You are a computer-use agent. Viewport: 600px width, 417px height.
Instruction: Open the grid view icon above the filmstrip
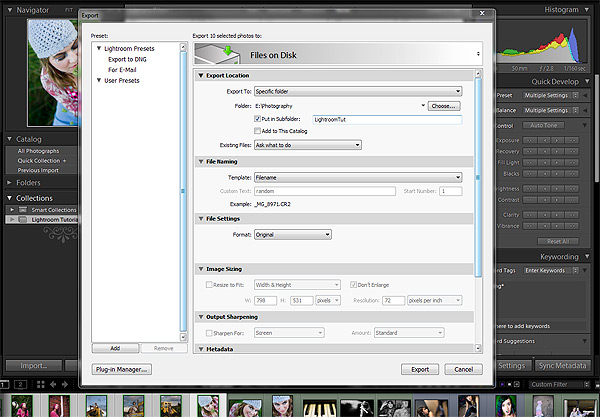(x=41, y=384)
